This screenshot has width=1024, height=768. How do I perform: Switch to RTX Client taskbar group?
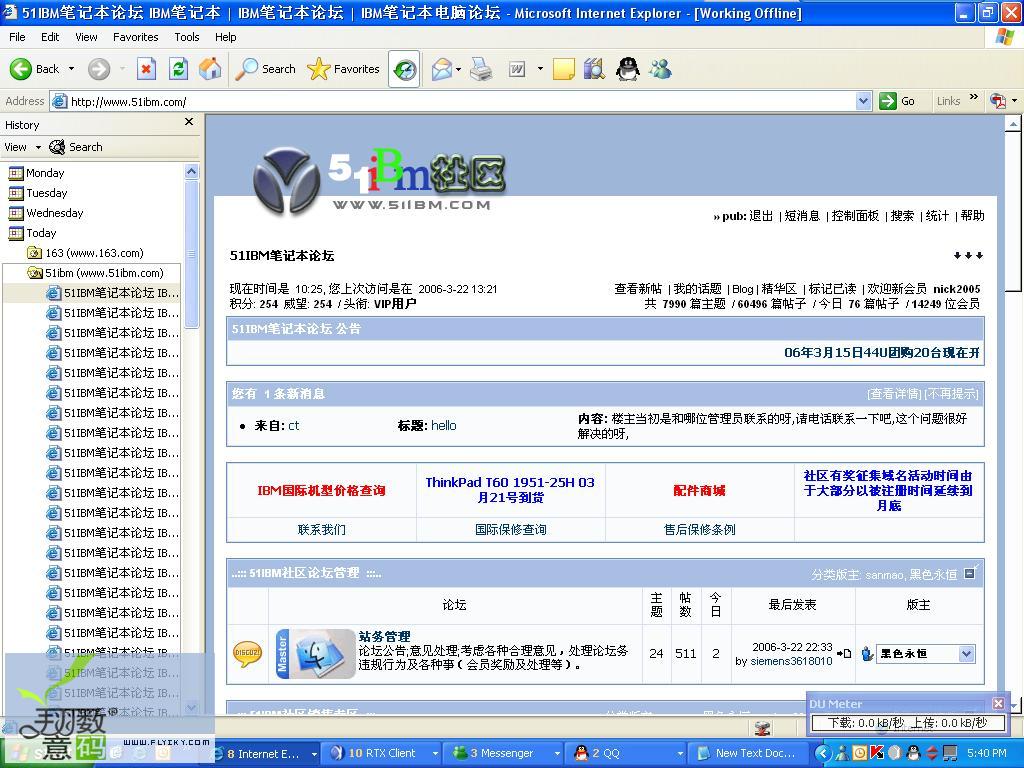click(383, 753)
